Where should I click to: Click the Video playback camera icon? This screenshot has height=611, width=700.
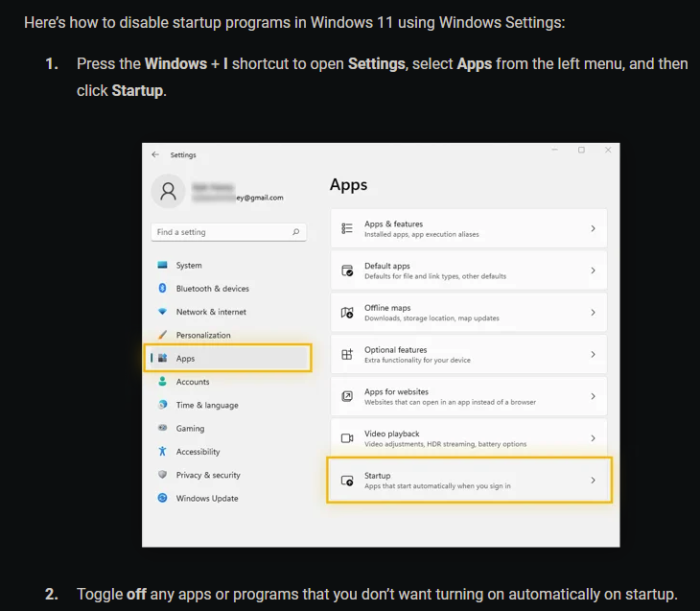(x=347, y=438)
